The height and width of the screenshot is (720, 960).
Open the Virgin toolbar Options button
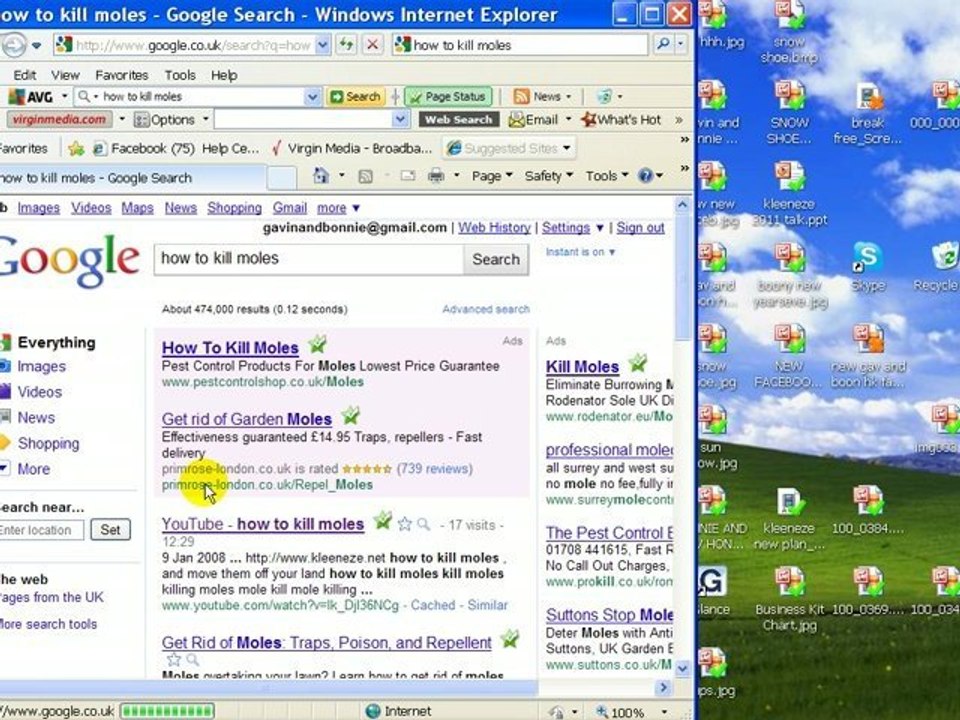(166, 119)
